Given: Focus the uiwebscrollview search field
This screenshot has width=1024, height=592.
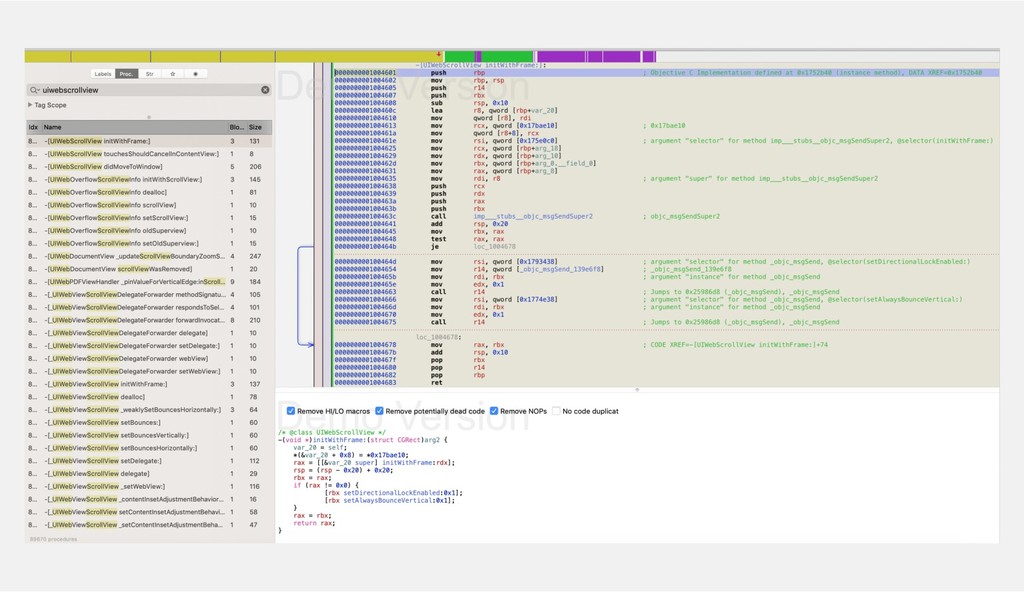Looking at the screenshot, I should (149, 90).
